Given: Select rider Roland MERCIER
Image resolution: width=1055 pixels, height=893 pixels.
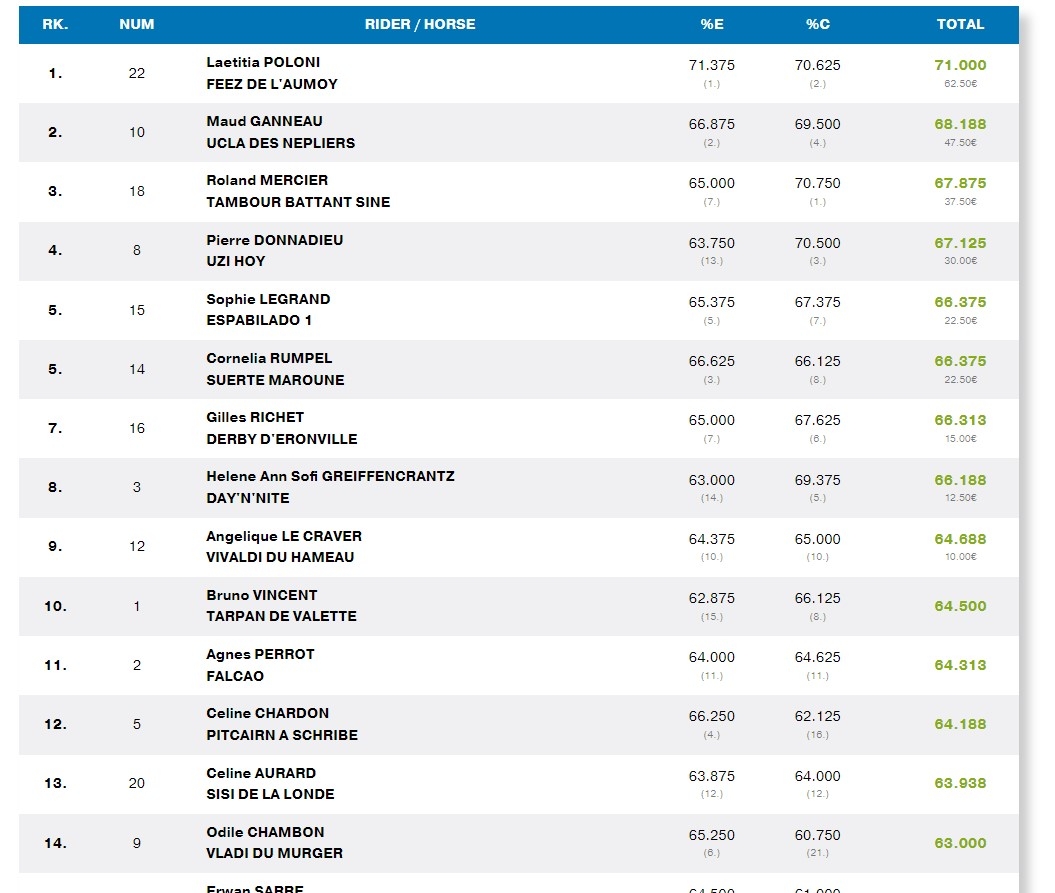Looking at the screenshot, I should 267,180.
